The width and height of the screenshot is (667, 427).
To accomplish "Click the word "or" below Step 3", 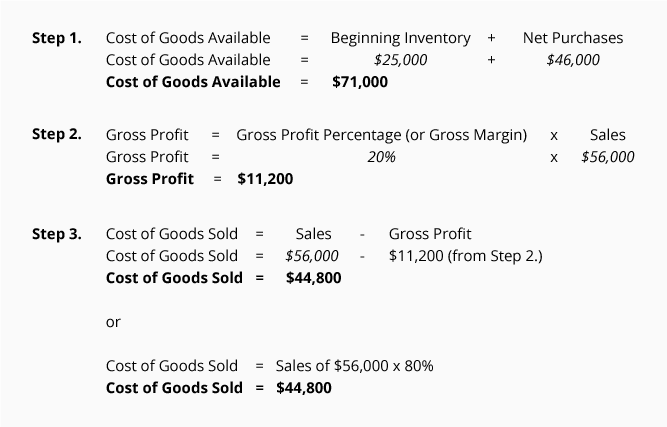I will tap(113, 322).
